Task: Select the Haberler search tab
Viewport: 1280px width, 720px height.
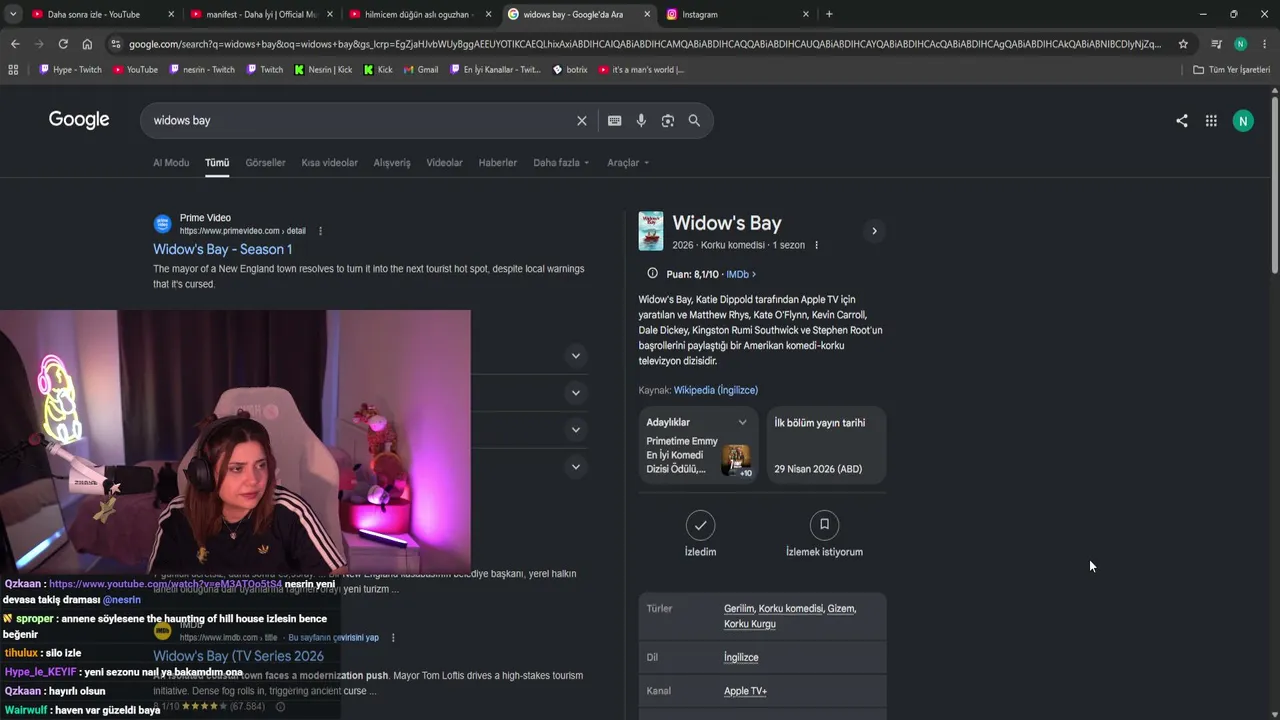Action: [x=498, y=163]
